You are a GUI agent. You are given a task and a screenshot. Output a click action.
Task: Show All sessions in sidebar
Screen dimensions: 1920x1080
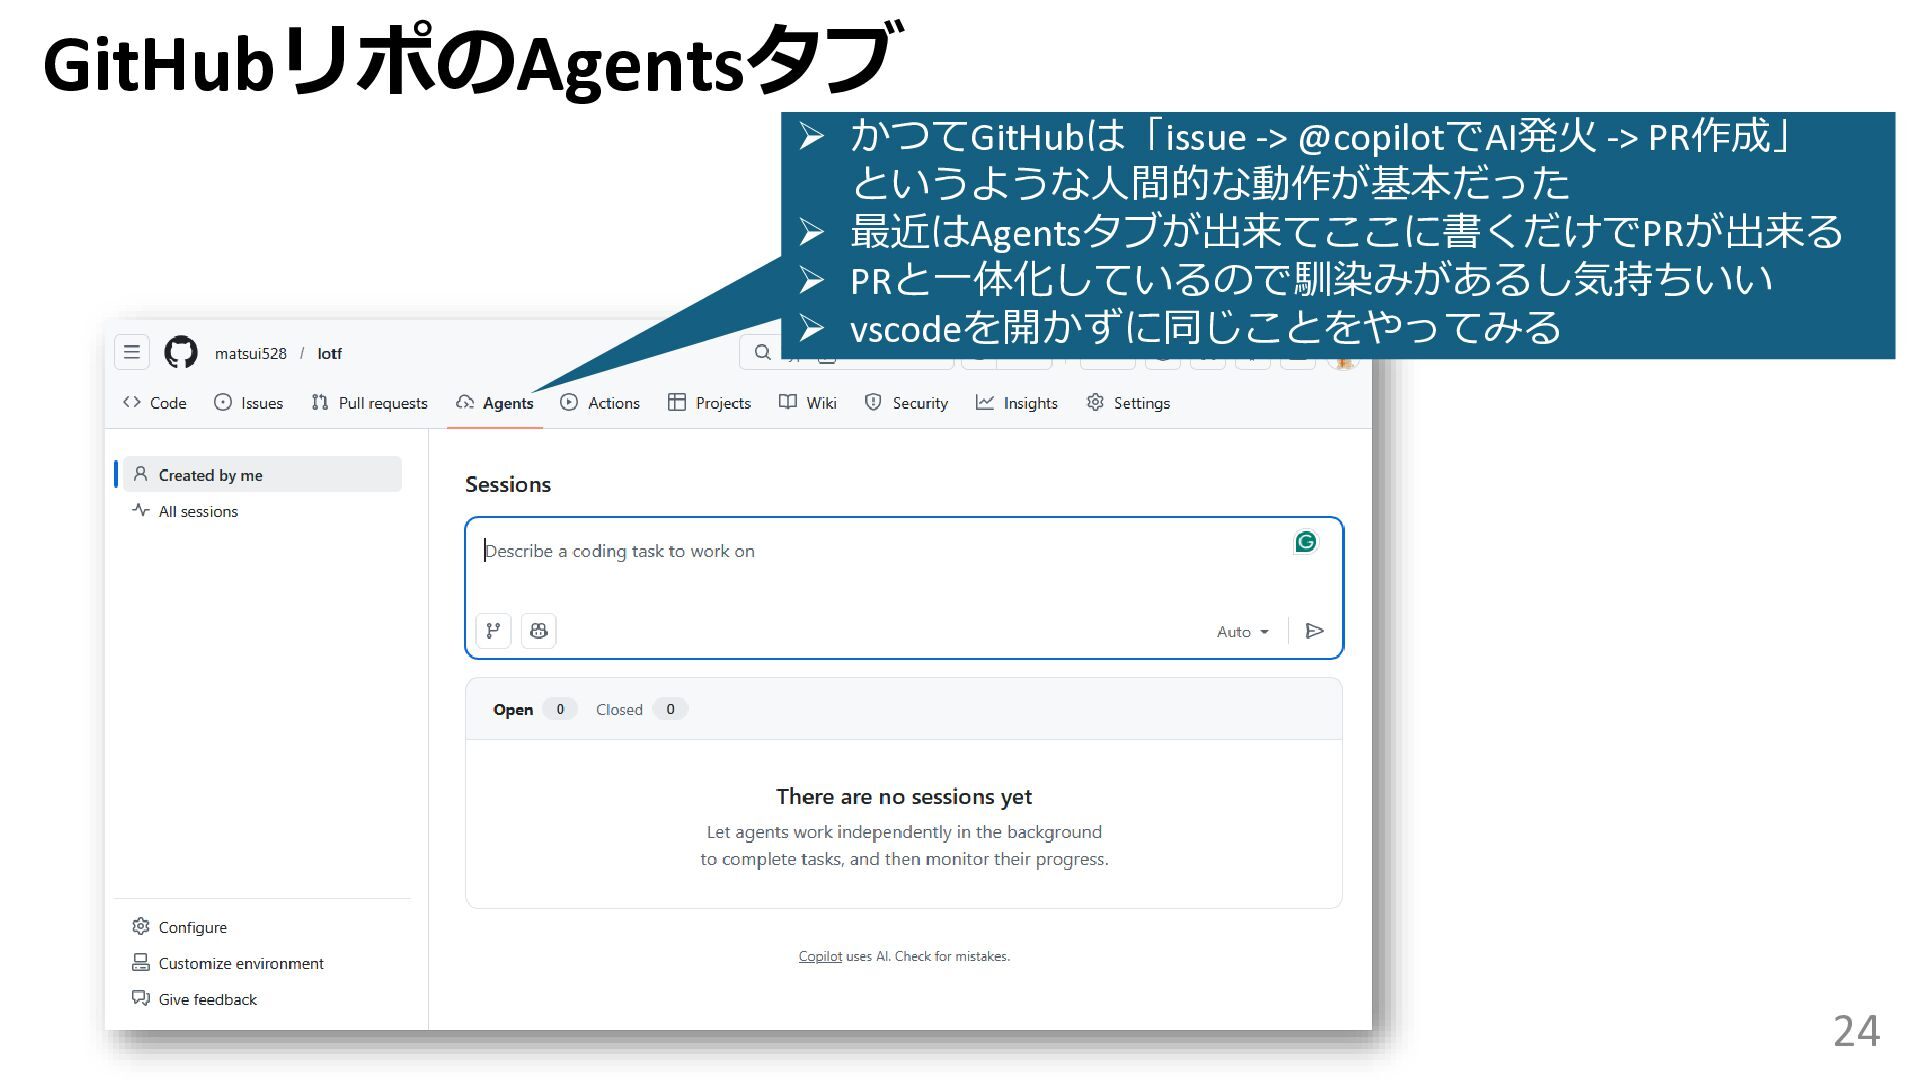point(198,511)
